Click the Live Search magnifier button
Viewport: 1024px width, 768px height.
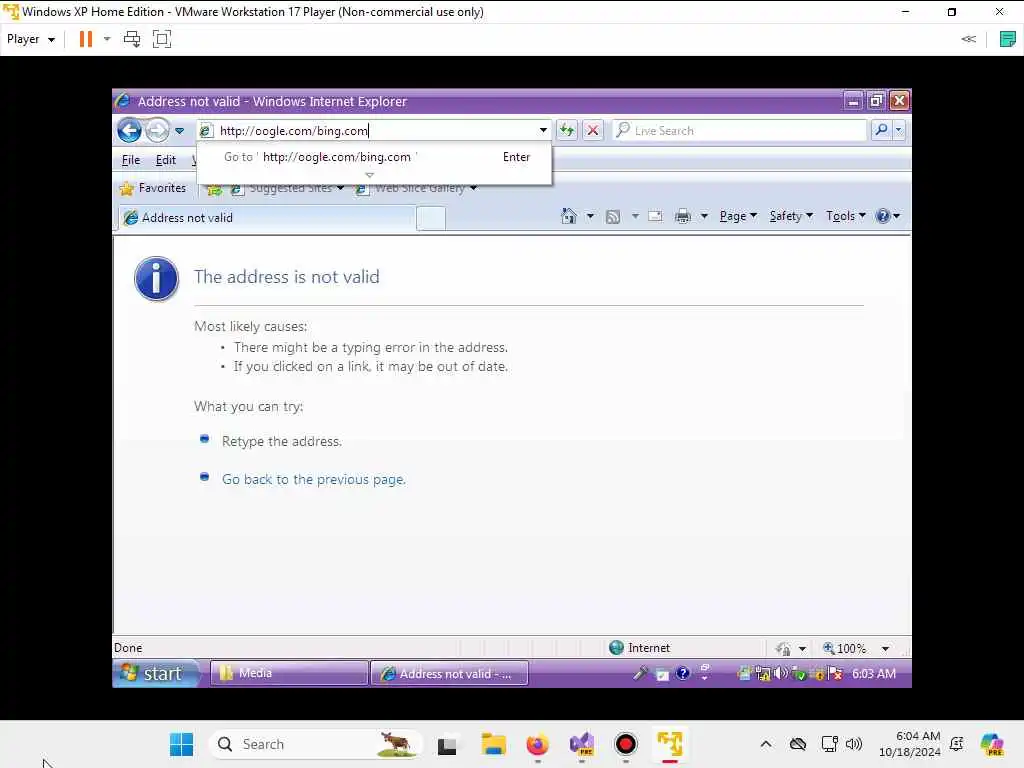point(881,130)
